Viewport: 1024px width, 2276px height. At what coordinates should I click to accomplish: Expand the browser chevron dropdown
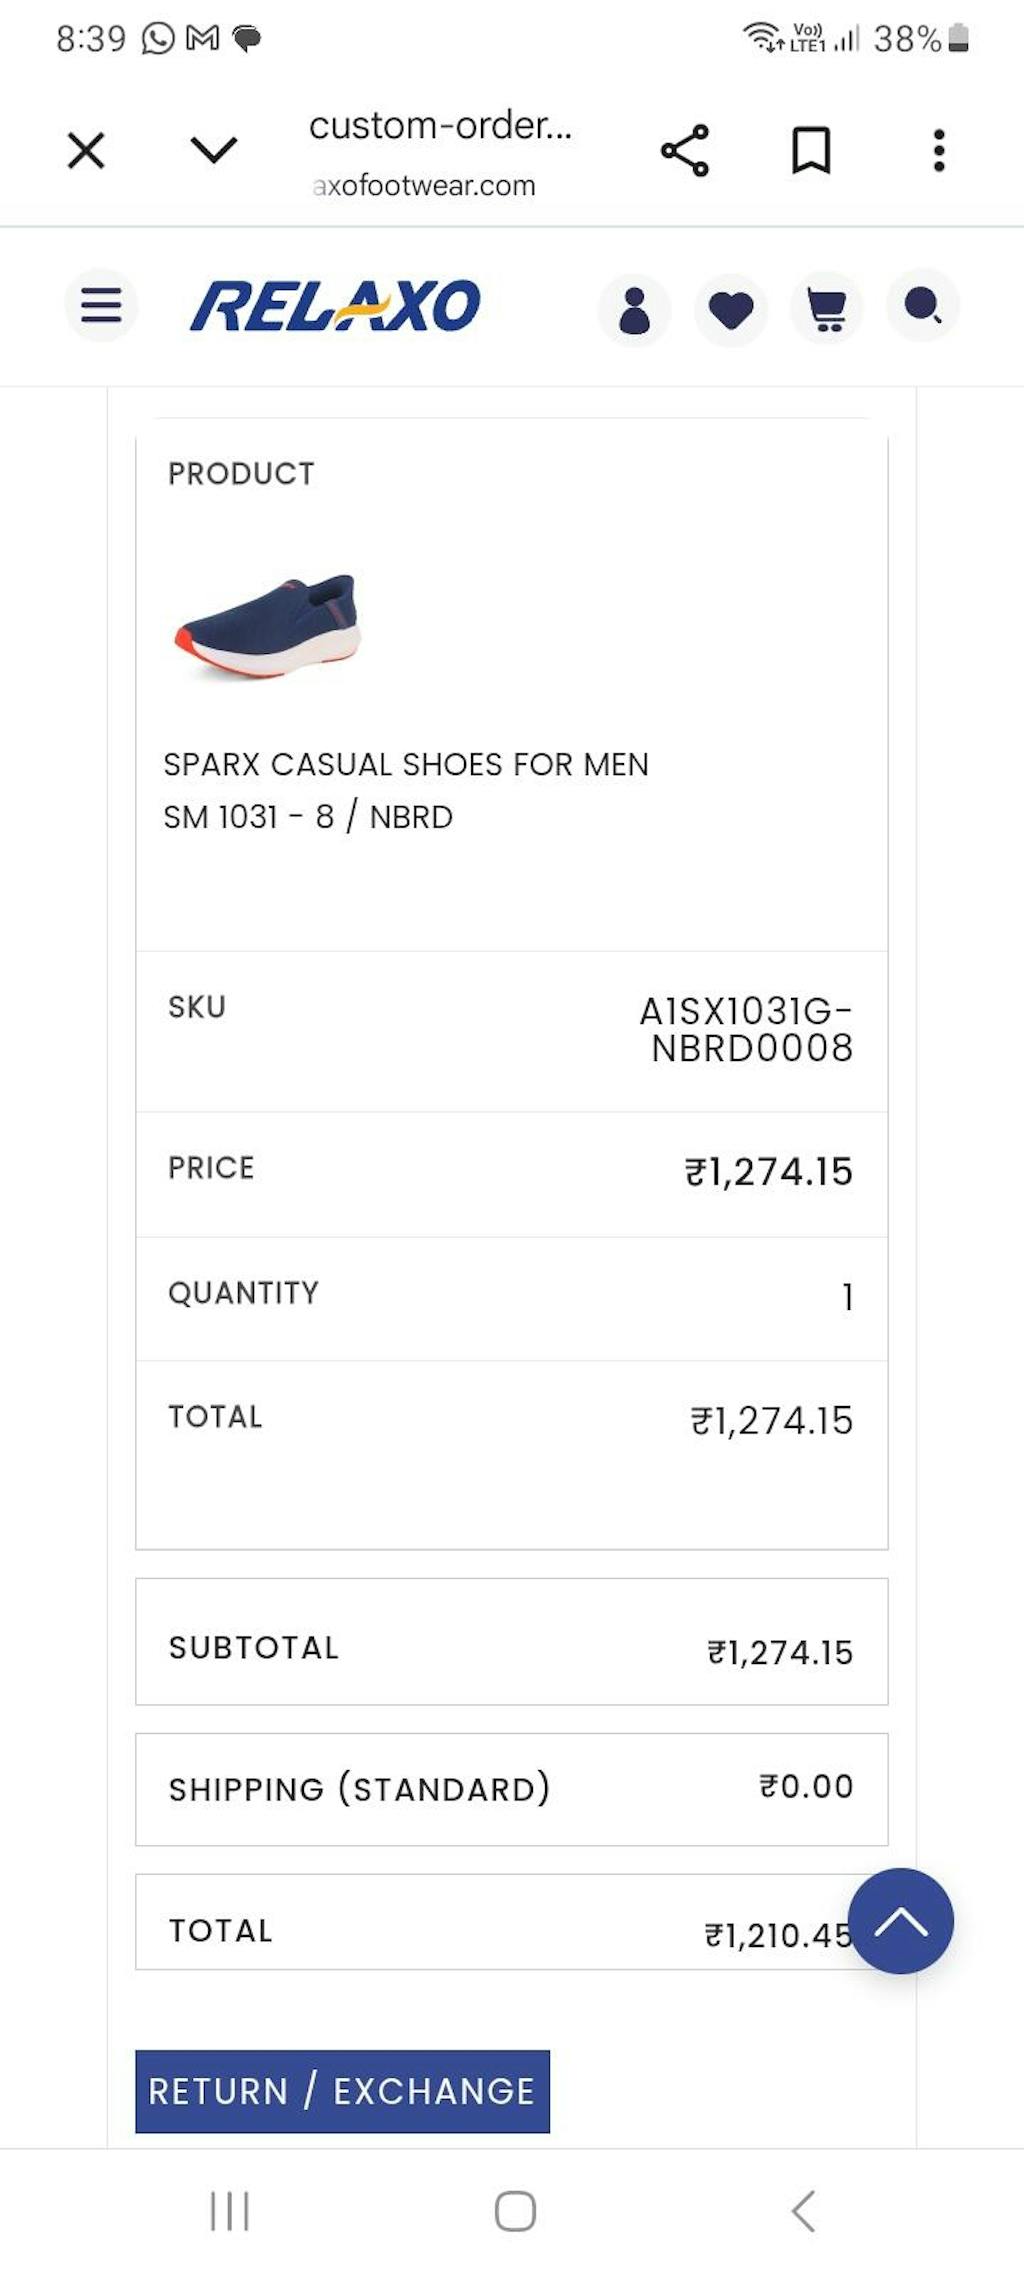(213, 150)
